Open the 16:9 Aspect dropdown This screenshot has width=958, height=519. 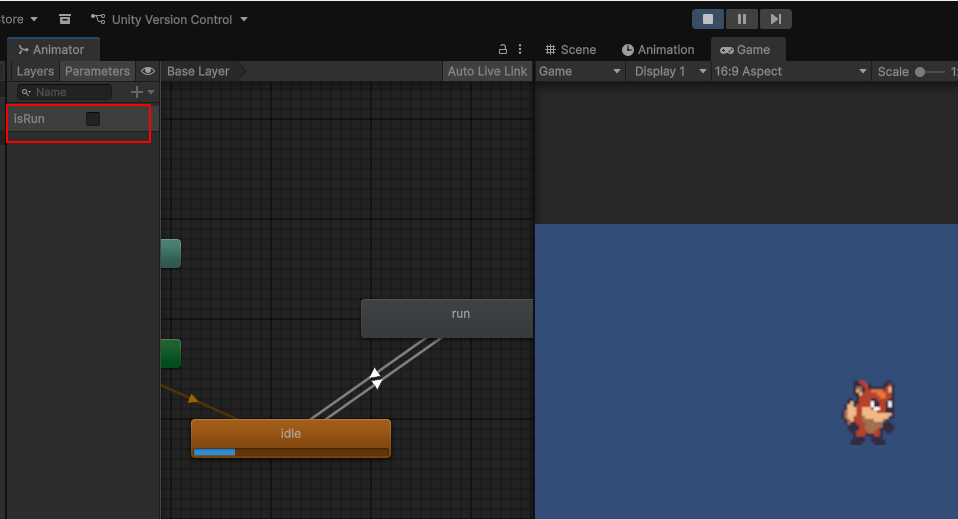[790, 71]
